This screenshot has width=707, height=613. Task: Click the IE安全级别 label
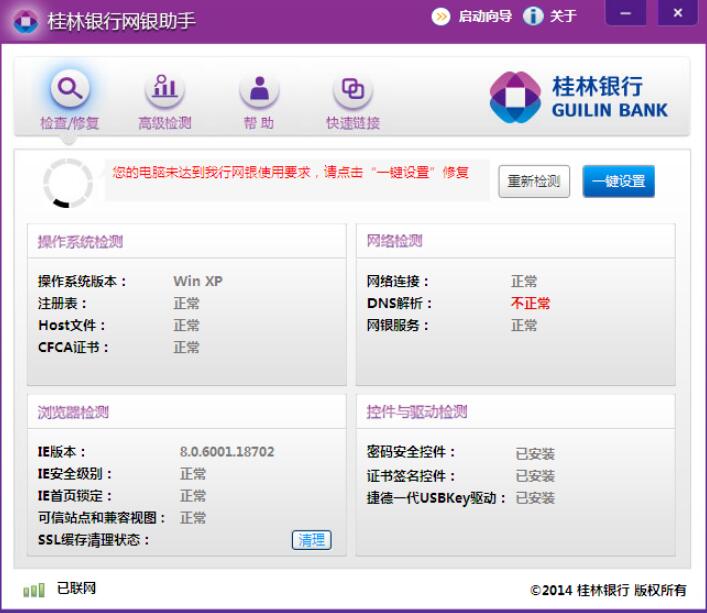pos(75,474)
